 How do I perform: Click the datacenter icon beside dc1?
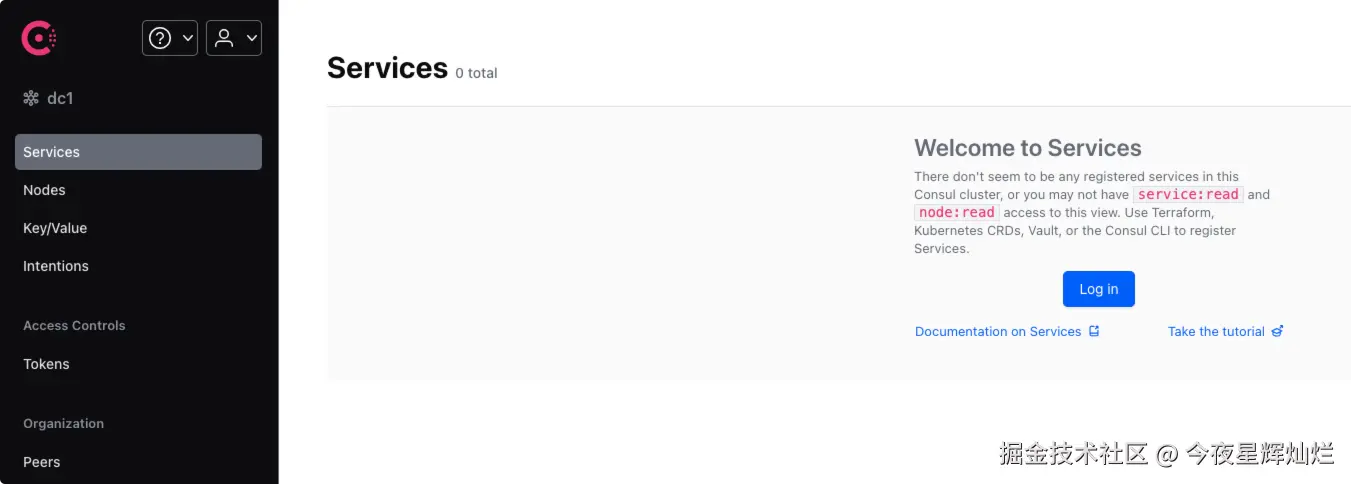point(31,98)
